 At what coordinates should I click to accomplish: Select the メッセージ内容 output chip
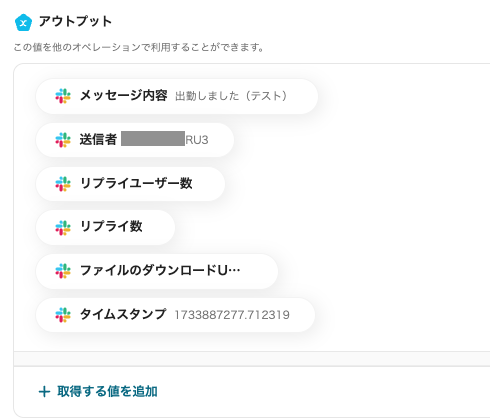click(177, 96)
